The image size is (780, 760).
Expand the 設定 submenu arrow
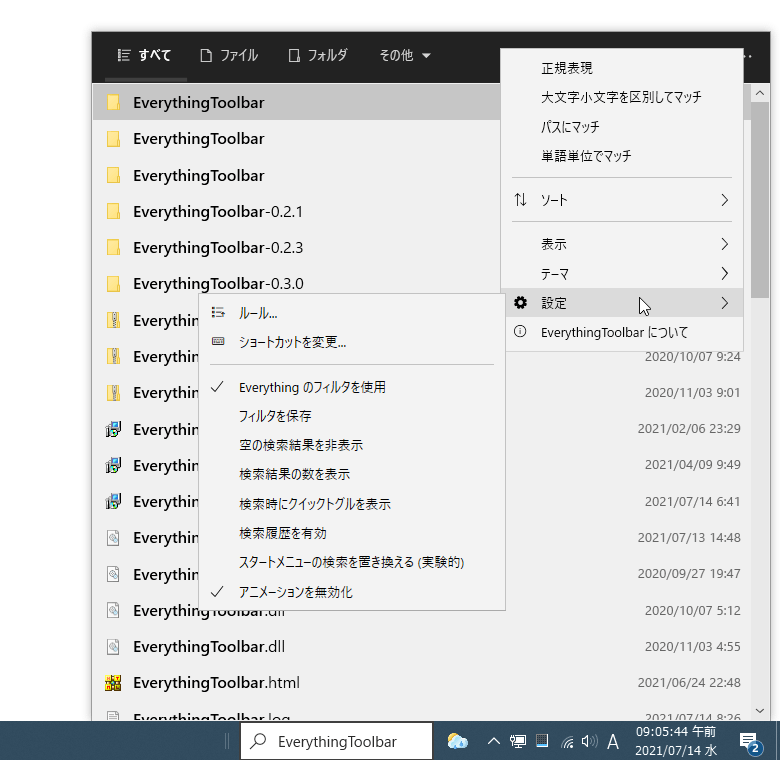(x=725, y=303)
